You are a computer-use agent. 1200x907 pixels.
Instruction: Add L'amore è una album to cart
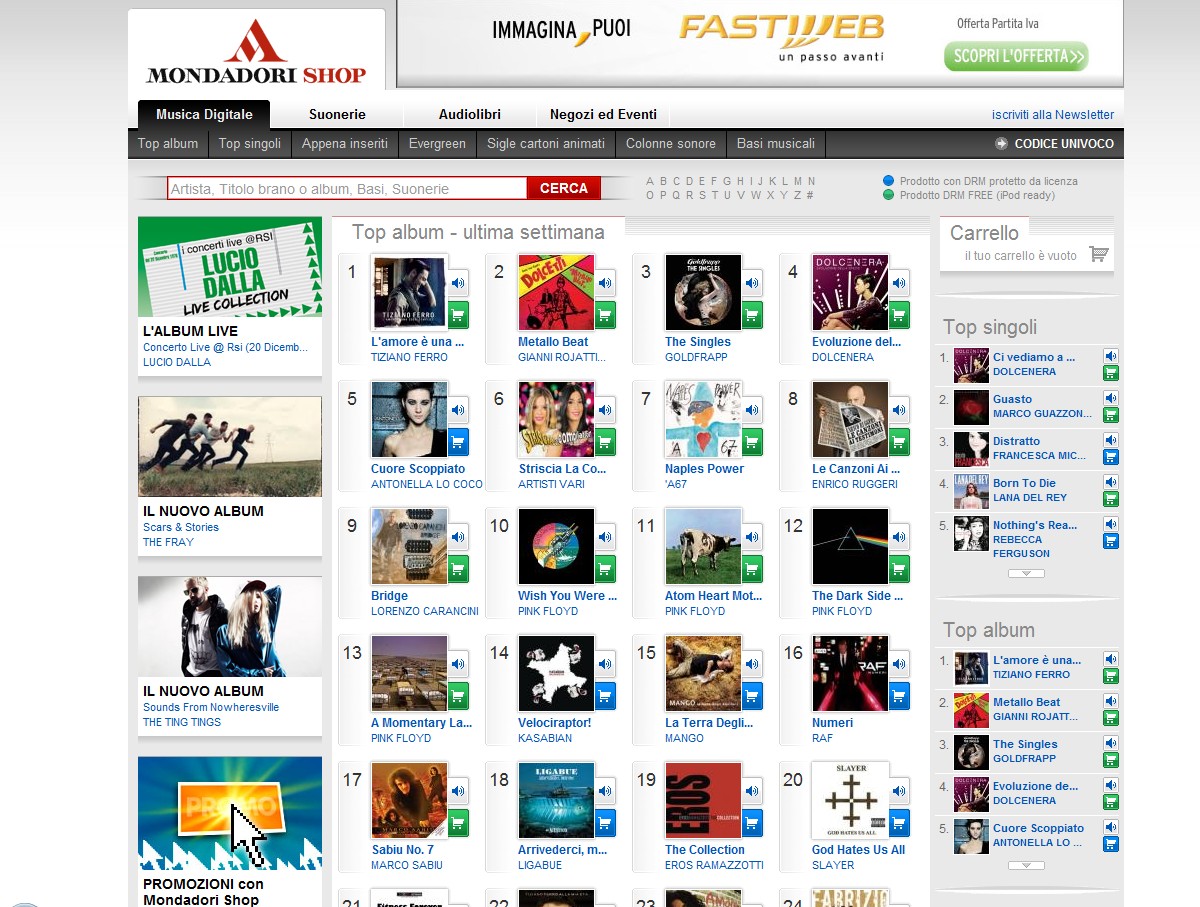point(458,315)
